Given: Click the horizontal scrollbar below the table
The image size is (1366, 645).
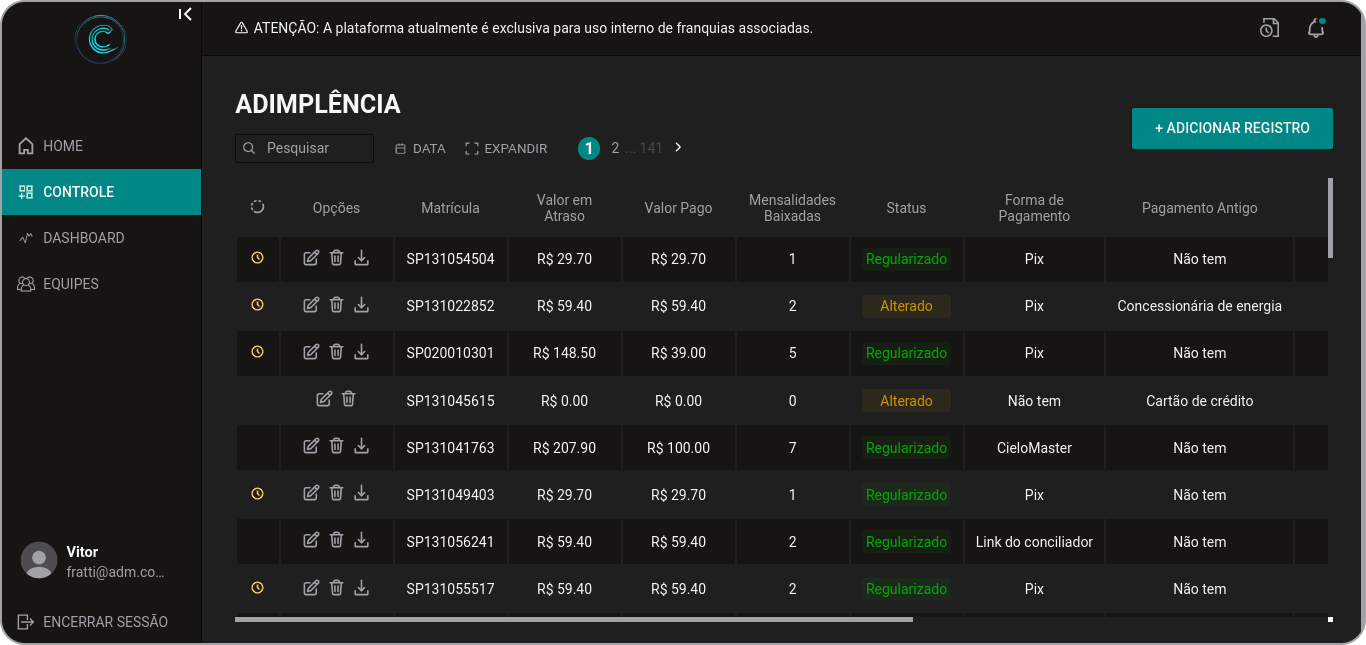Looking at the screenshot, I should point(573,620).
